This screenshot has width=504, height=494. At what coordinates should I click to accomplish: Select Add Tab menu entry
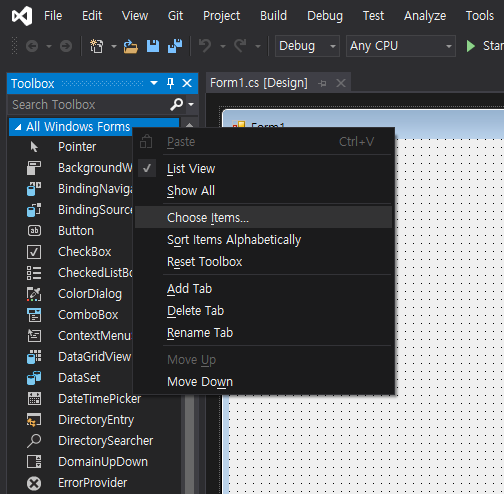coord(263,289)
